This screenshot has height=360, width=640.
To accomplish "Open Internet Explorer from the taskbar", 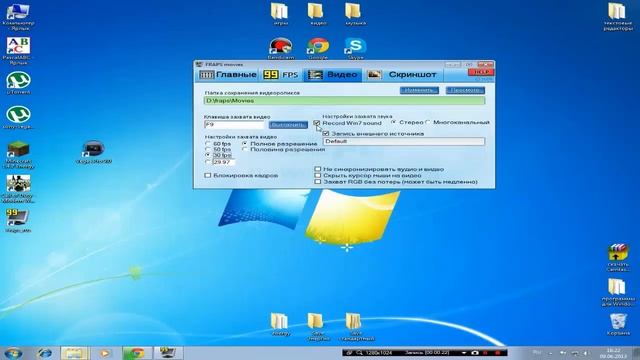I will point(44,353).
